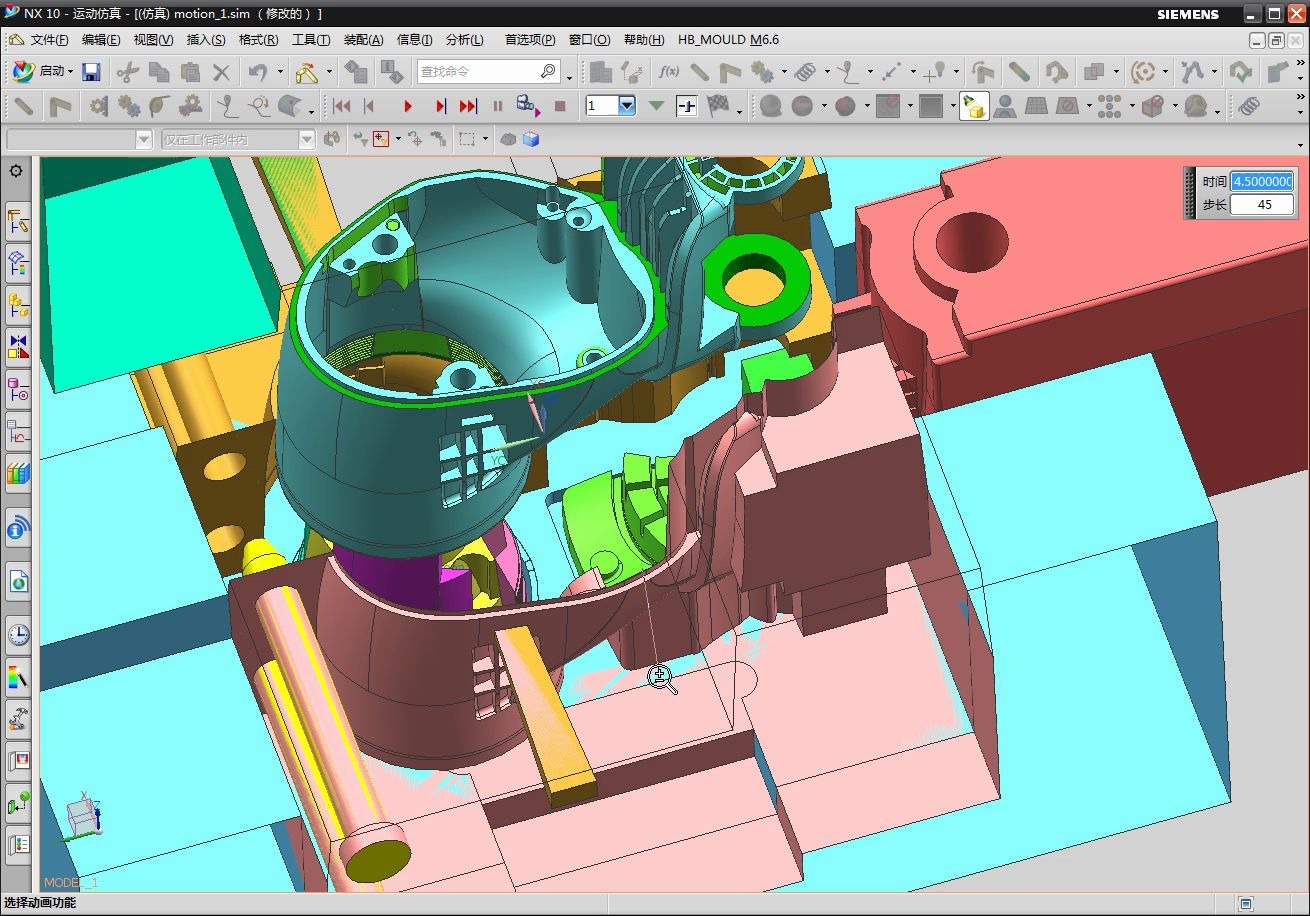Click the Save disk icon
This screenshot has height=916, width=1310.
(x=91, y=71)
